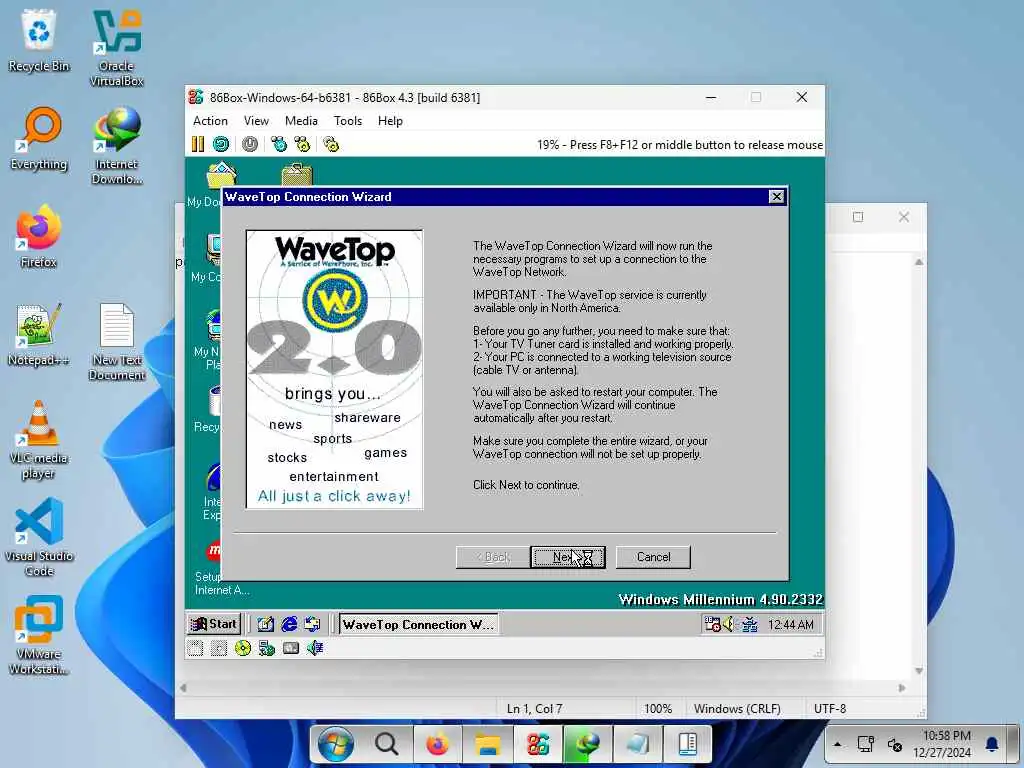Click the host tray muted volume icon
The height and width of the screenshot is (768, 1024).
(x=895, y=744)
